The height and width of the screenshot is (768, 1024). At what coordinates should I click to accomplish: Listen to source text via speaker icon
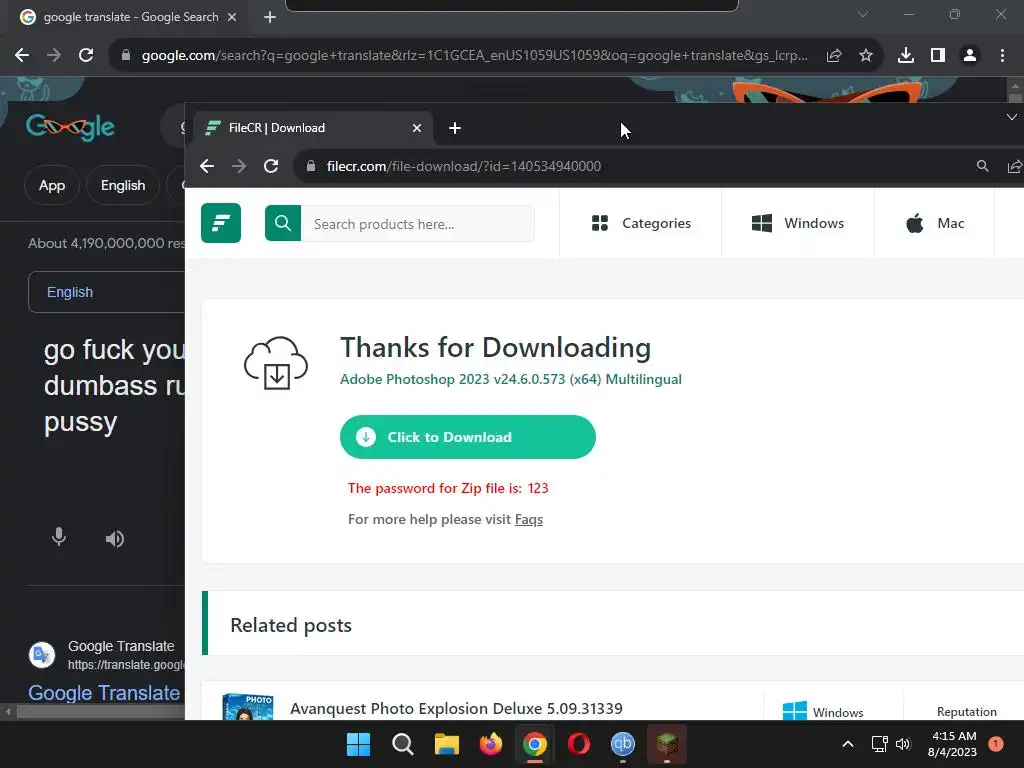(115, 539)
